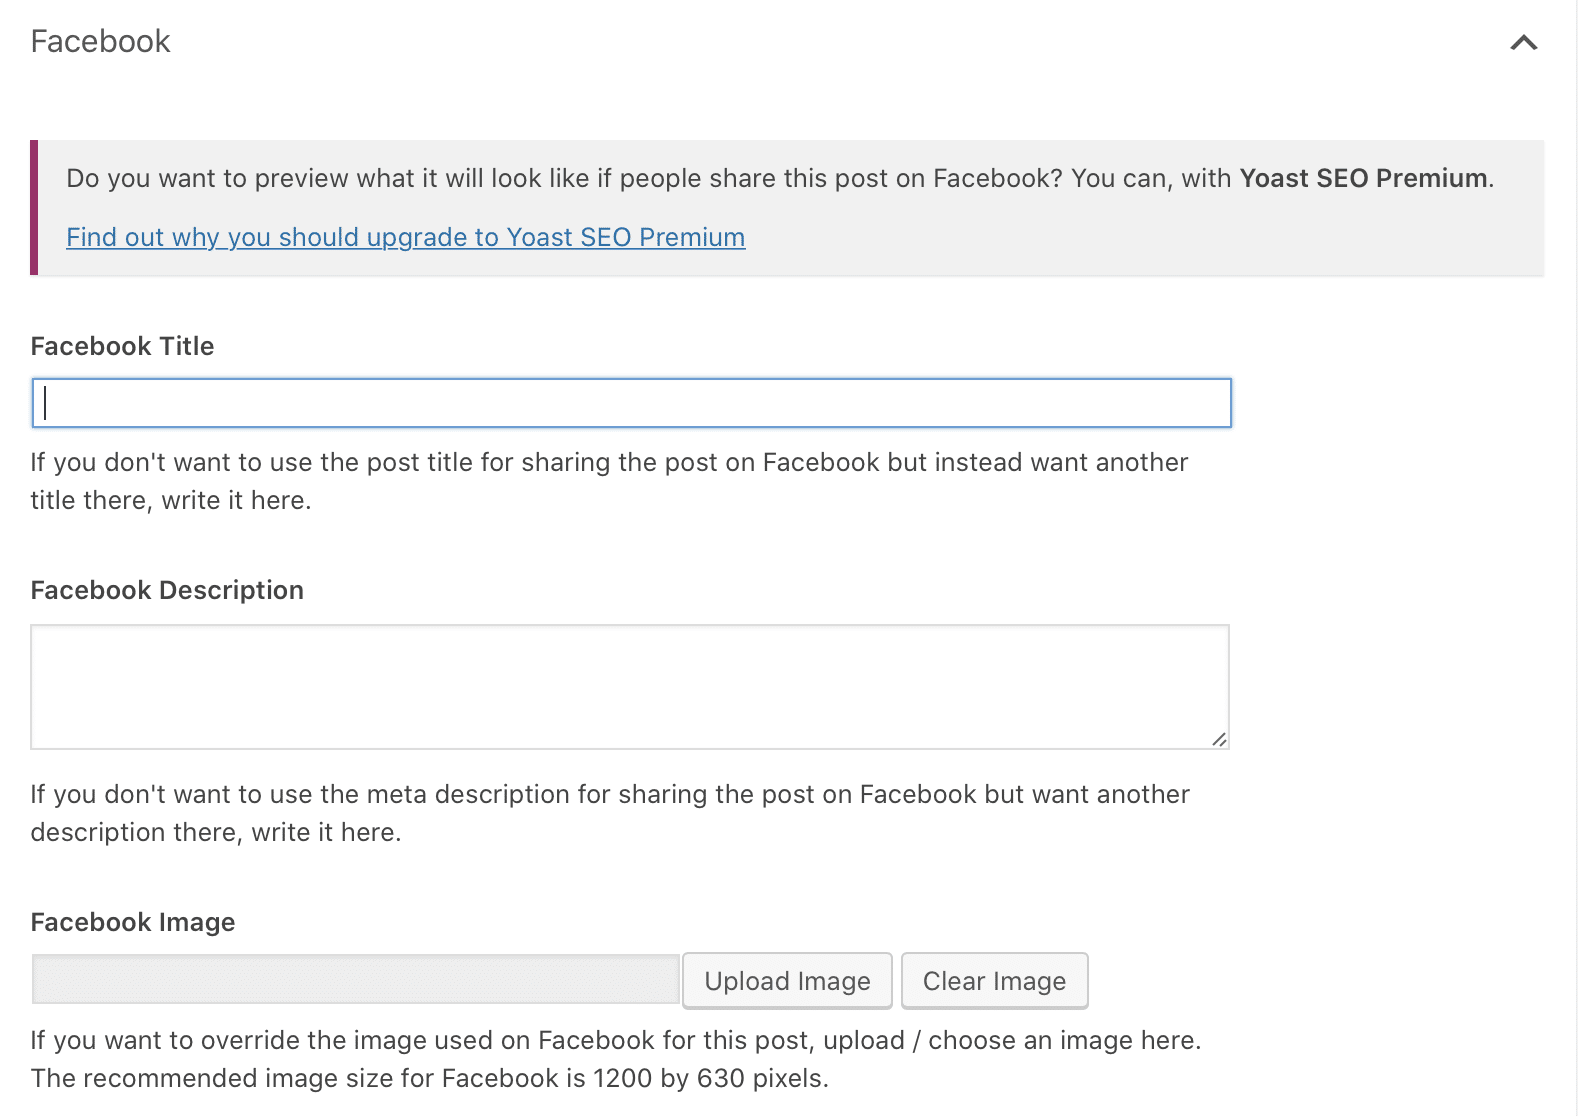Viewport: 1578px width, 1116px height.
Task: Click the purple left border of the notice
Action: click(x=34, y=207)
